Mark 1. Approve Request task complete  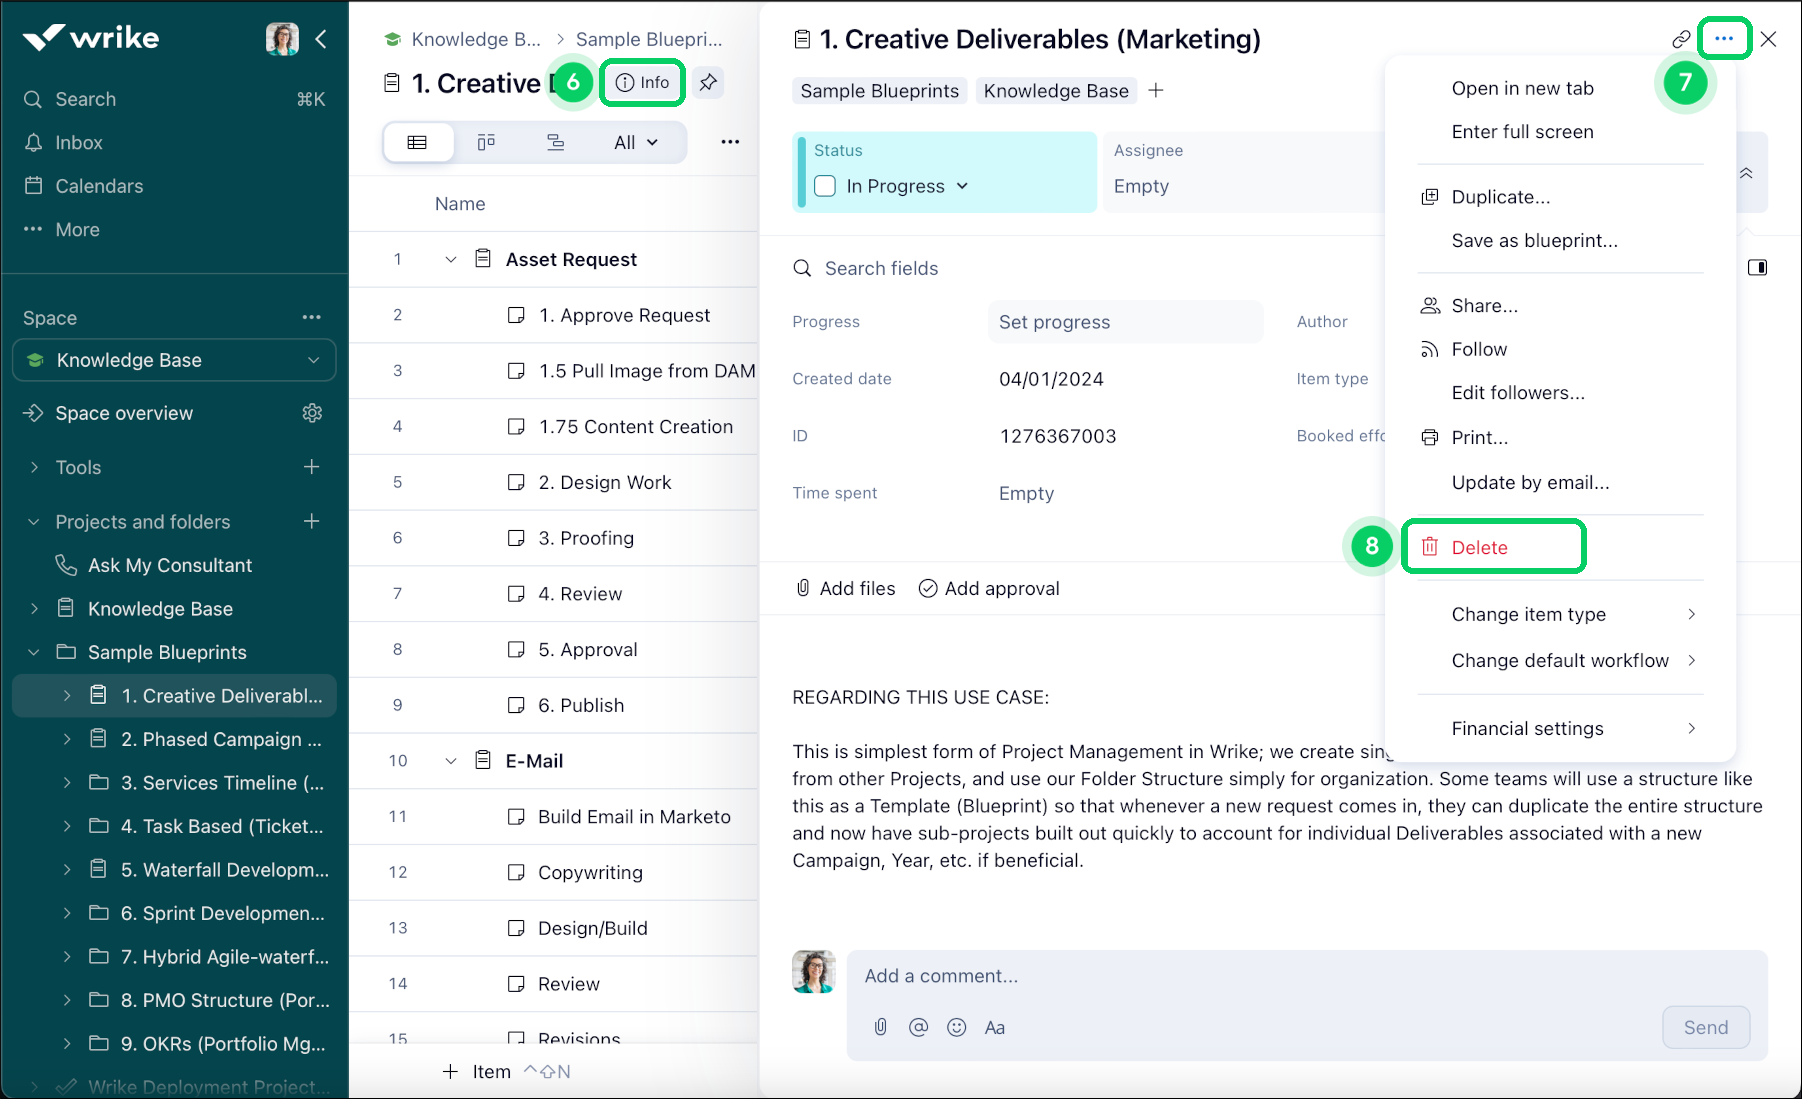(516, 315)
